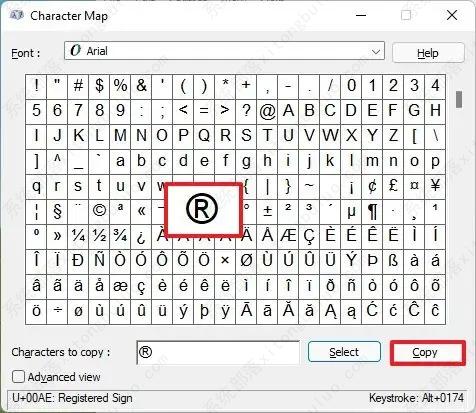
Task: Open the Font dropdown list
Action: [224, 51]
